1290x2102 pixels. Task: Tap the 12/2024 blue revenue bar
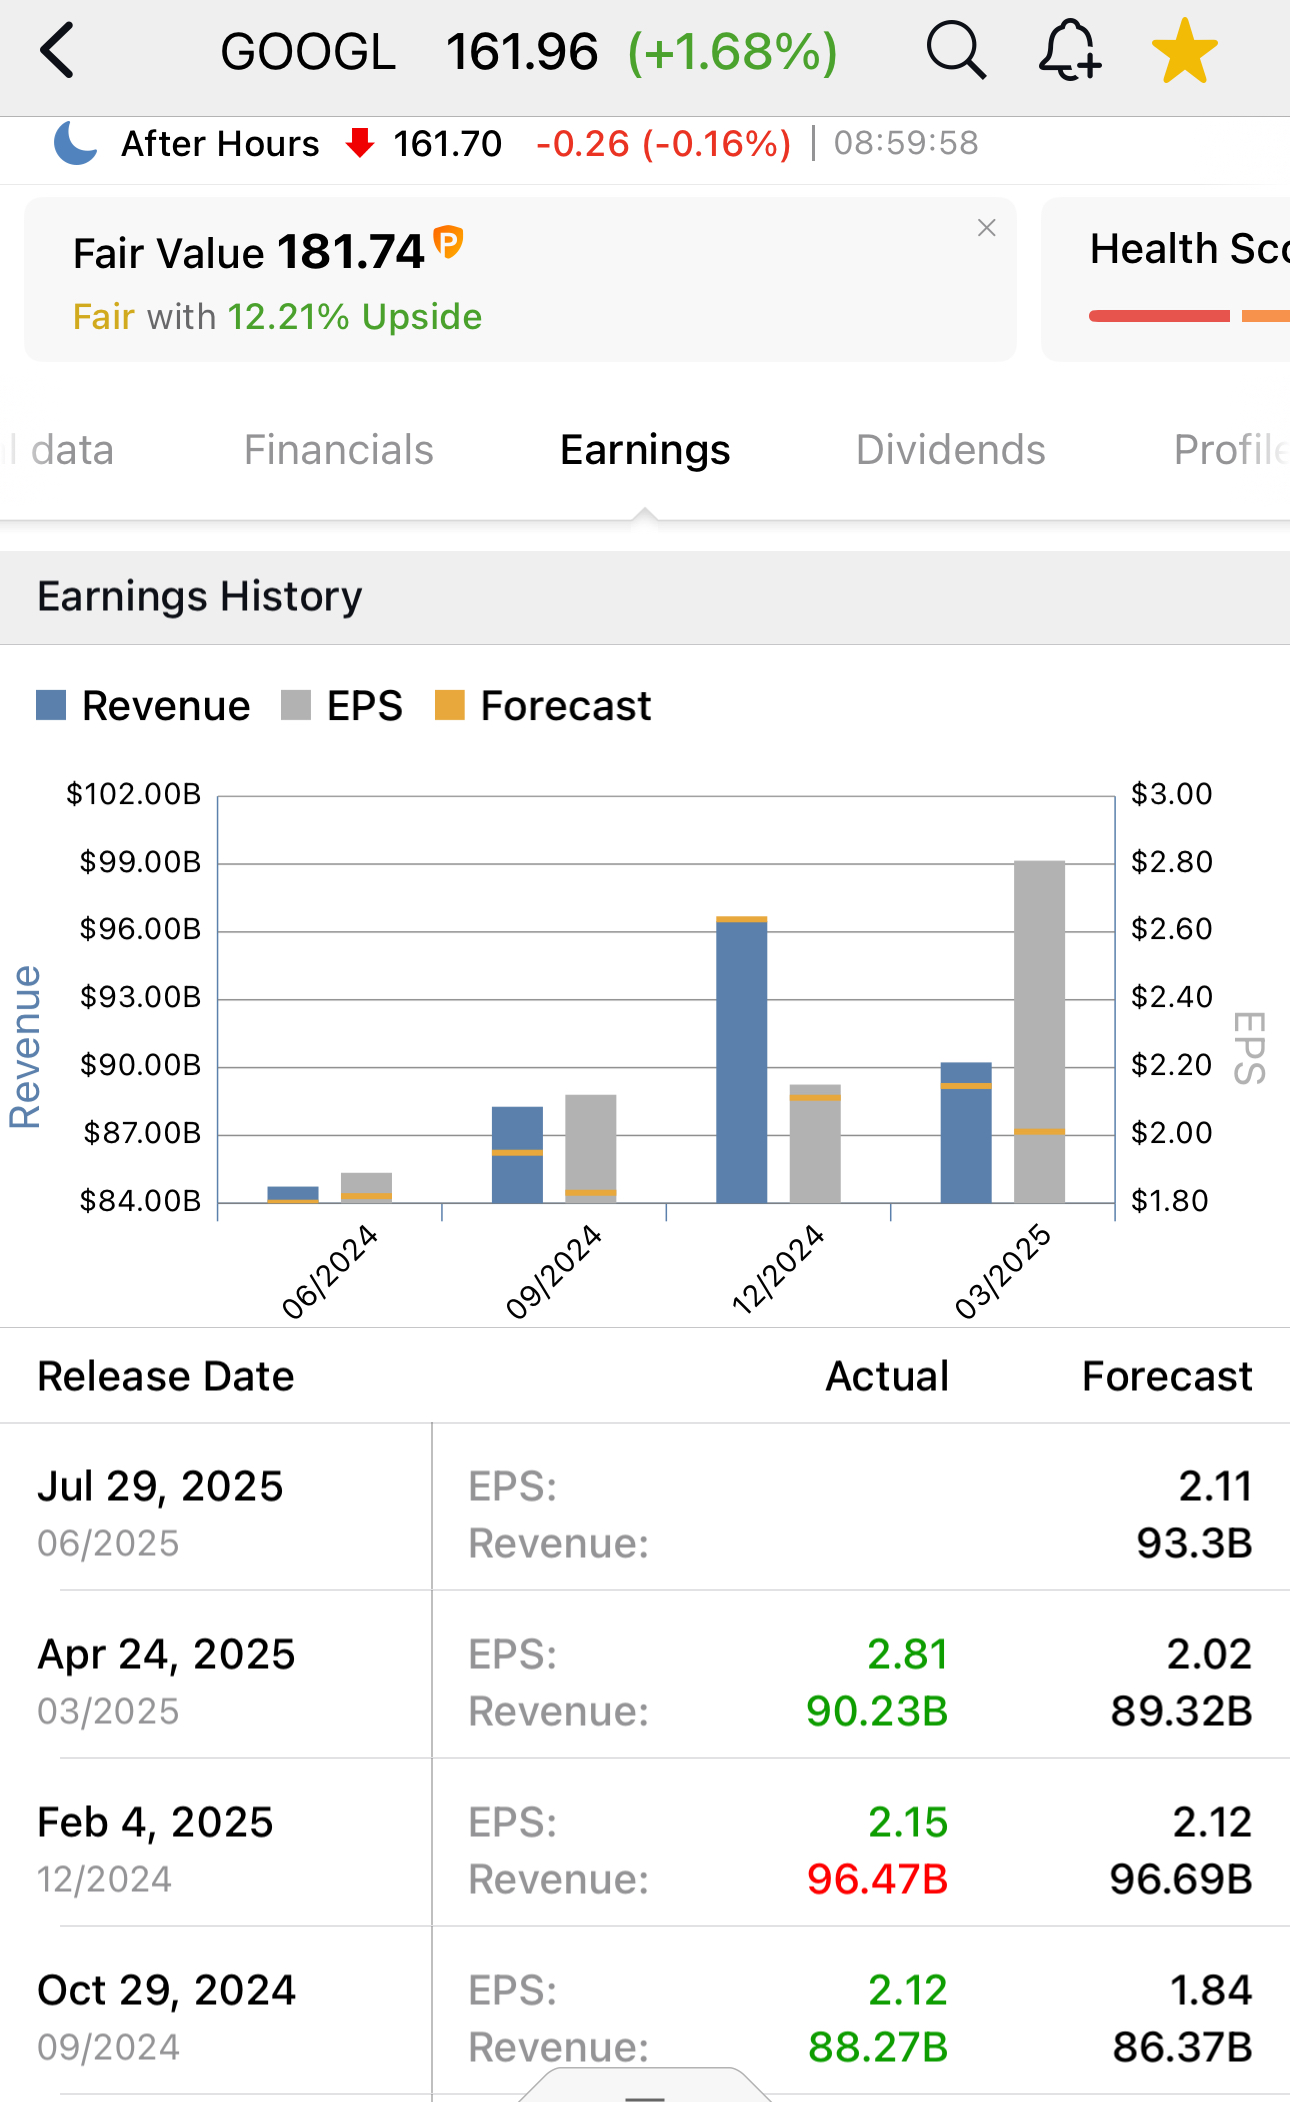742,1060
